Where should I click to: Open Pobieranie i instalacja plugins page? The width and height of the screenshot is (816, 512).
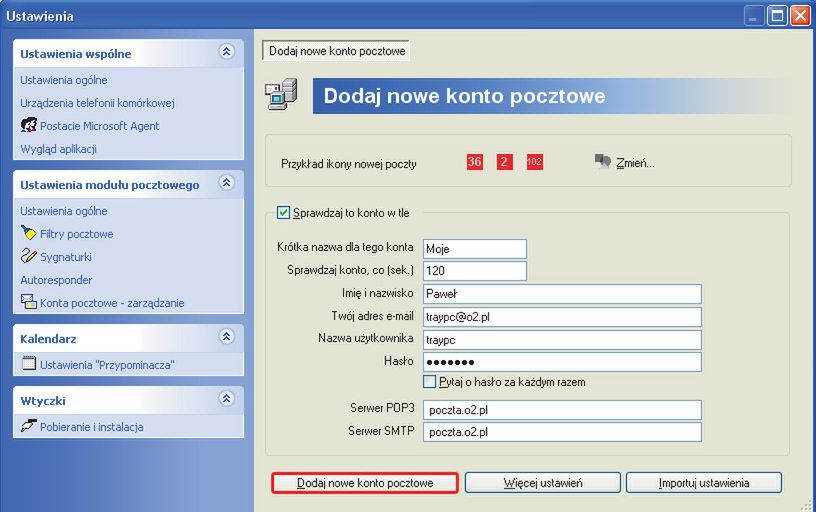[x=92, y=427]
